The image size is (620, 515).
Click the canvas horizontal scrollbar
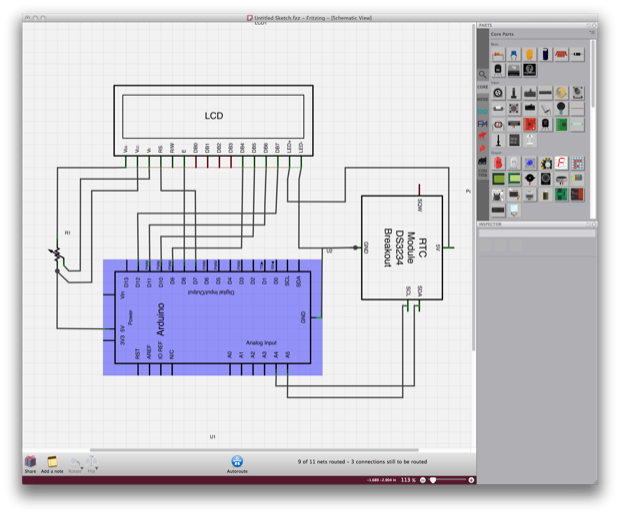(x=254, y=450)
